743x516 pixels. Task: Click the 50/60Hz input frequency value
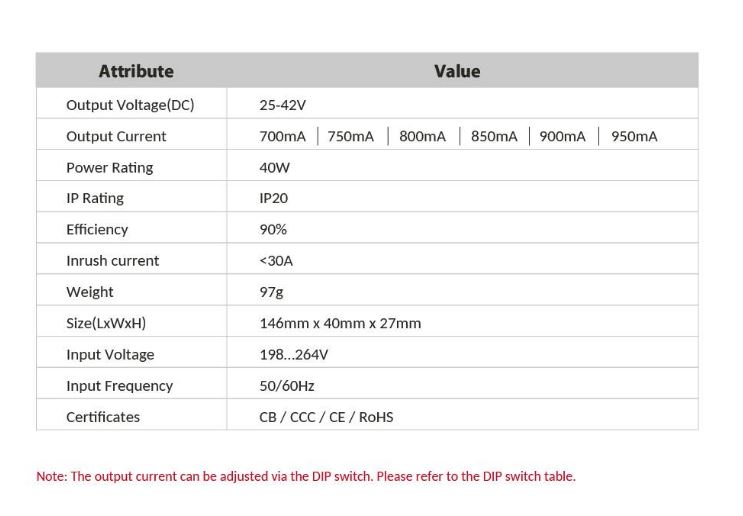click(x=287, y=385)
